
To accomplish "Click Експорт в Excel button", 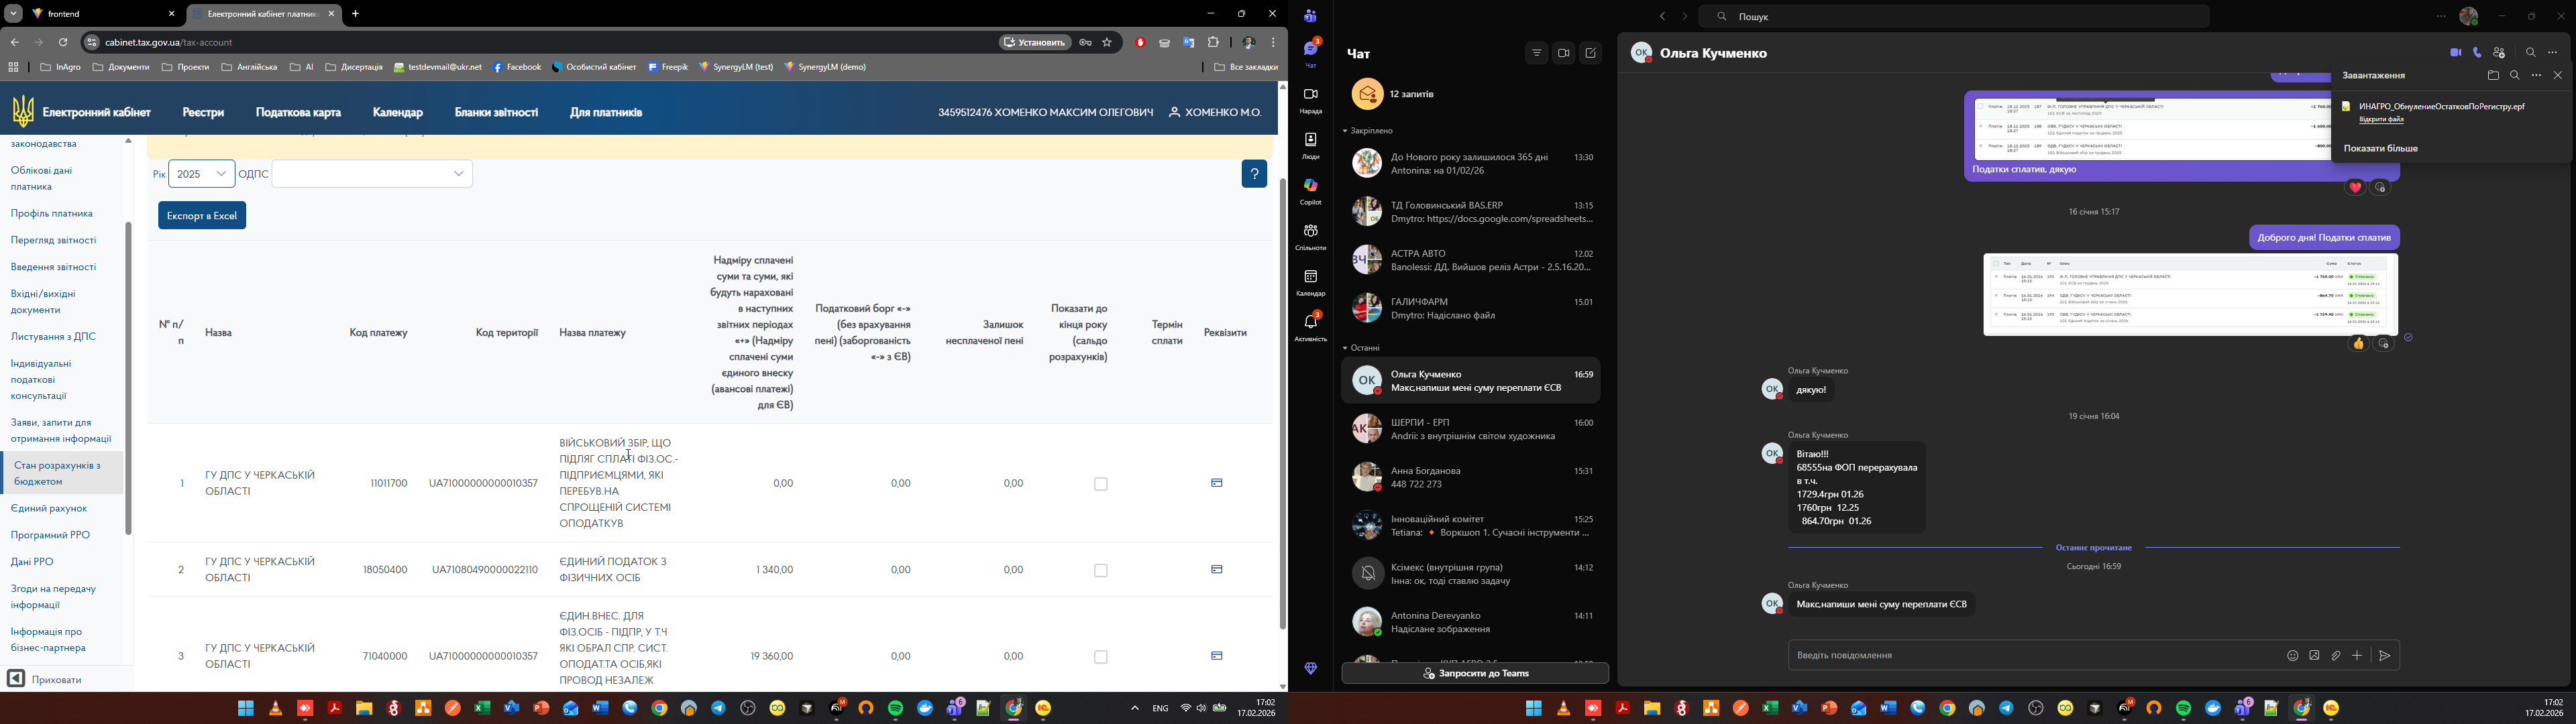I will coord(202,216).
